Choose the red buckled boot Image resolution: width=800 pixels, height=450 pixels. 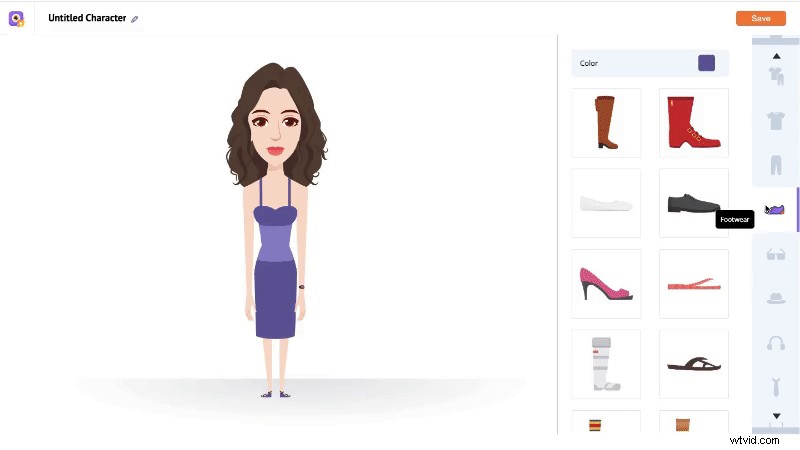click(x=693, y=122)
